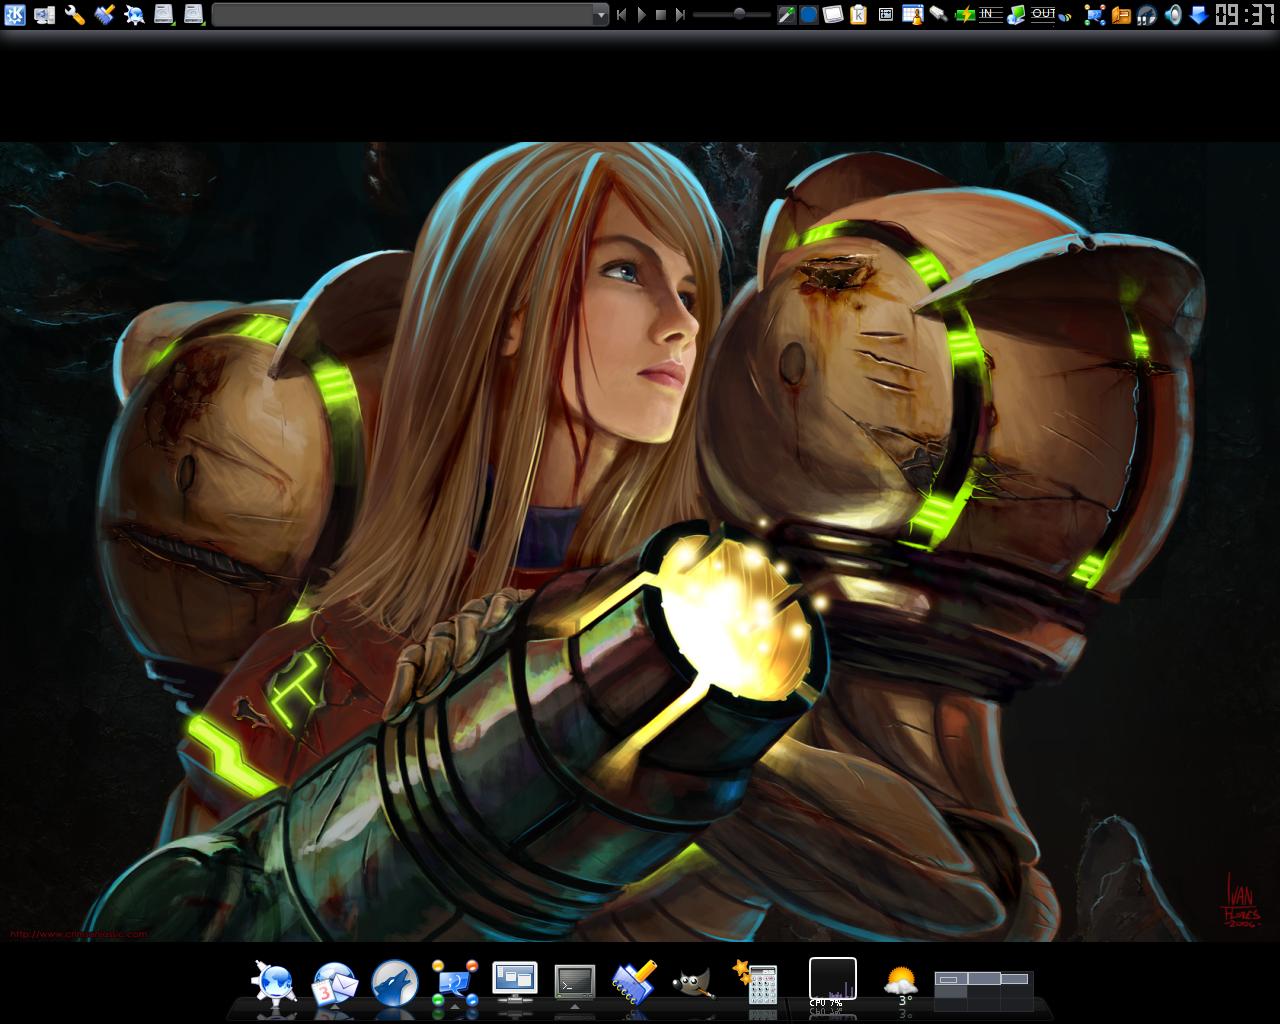The height and width of the screenshot is (1024, 1280).
Task: Launch the terminal from the dock
Action: click(575, 983)
